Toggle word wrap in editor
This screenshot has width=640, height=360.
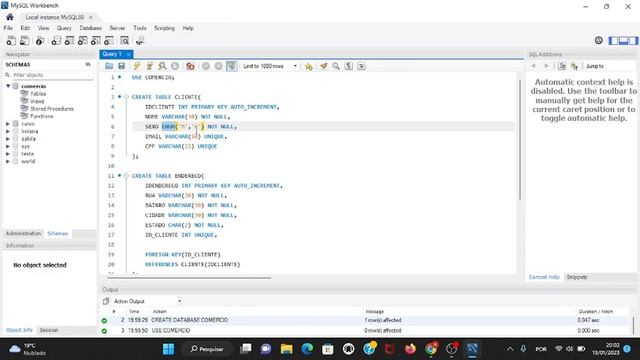tap(361, 66)
